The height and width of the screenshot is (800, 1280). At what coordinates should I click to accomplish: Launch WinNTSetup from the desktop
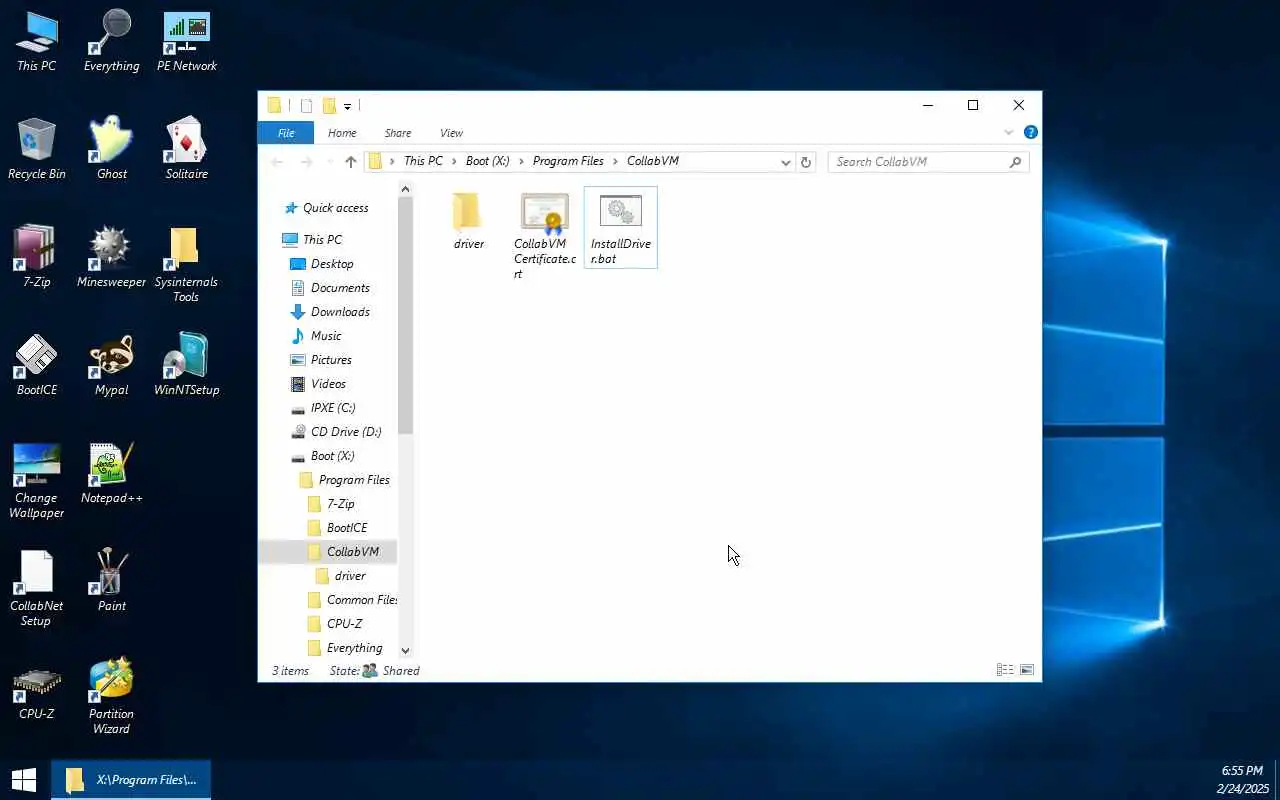(x=187, y=366)
